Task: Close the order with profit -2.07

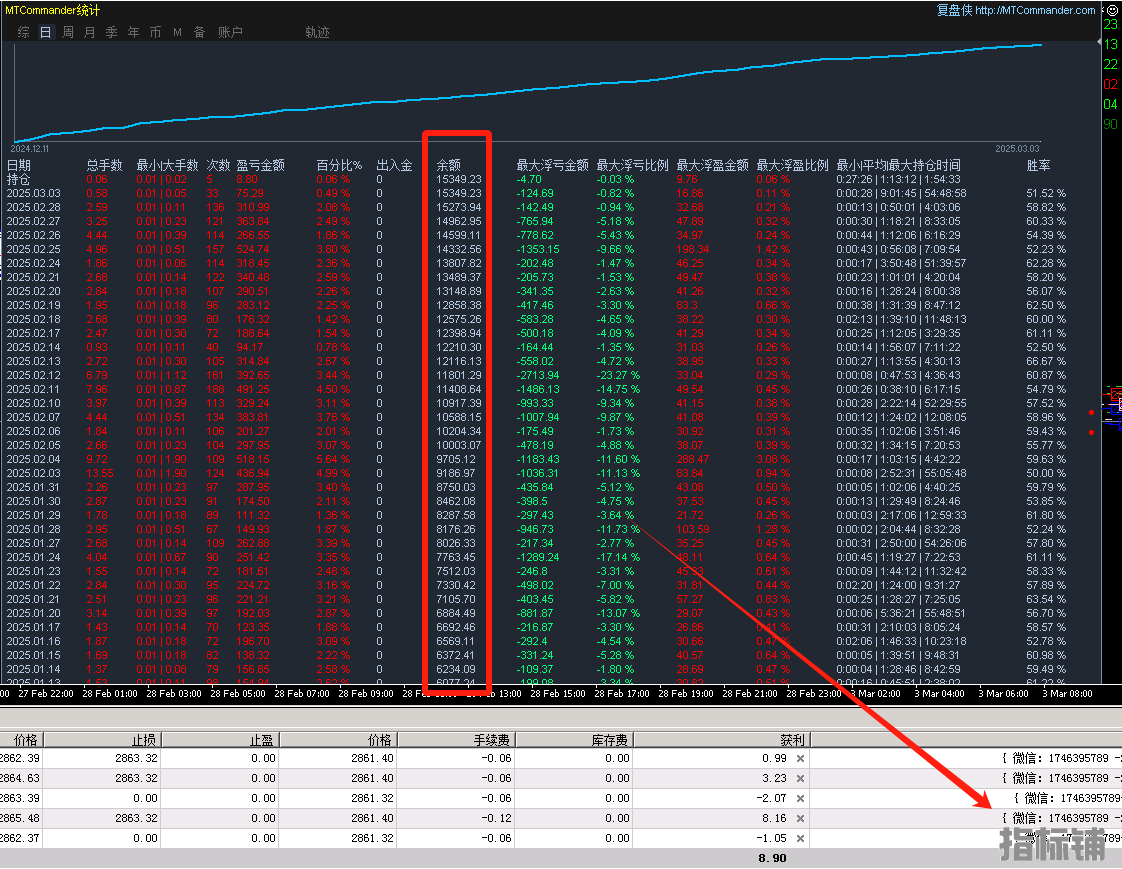Action: [x=801, y=798]
